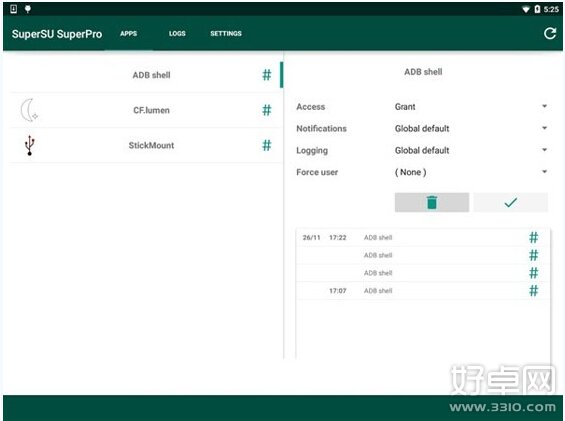Click the SuperSU SuperPro title
The height and width of the screenshot is (421, 565).
pyautogui.click(x=57, y=34)
